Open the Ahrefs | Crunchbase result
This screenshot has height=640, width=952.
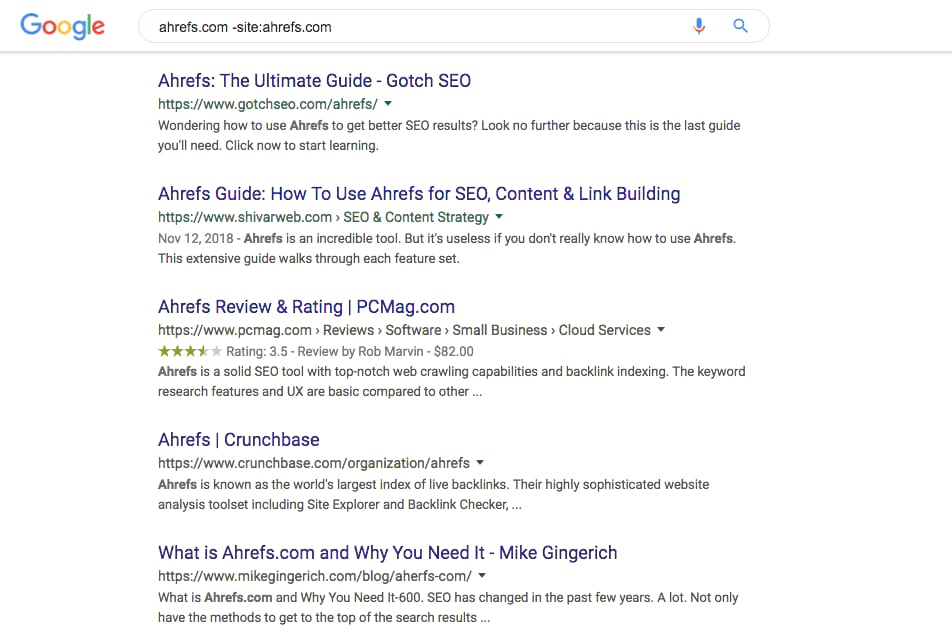coord(239,440)
